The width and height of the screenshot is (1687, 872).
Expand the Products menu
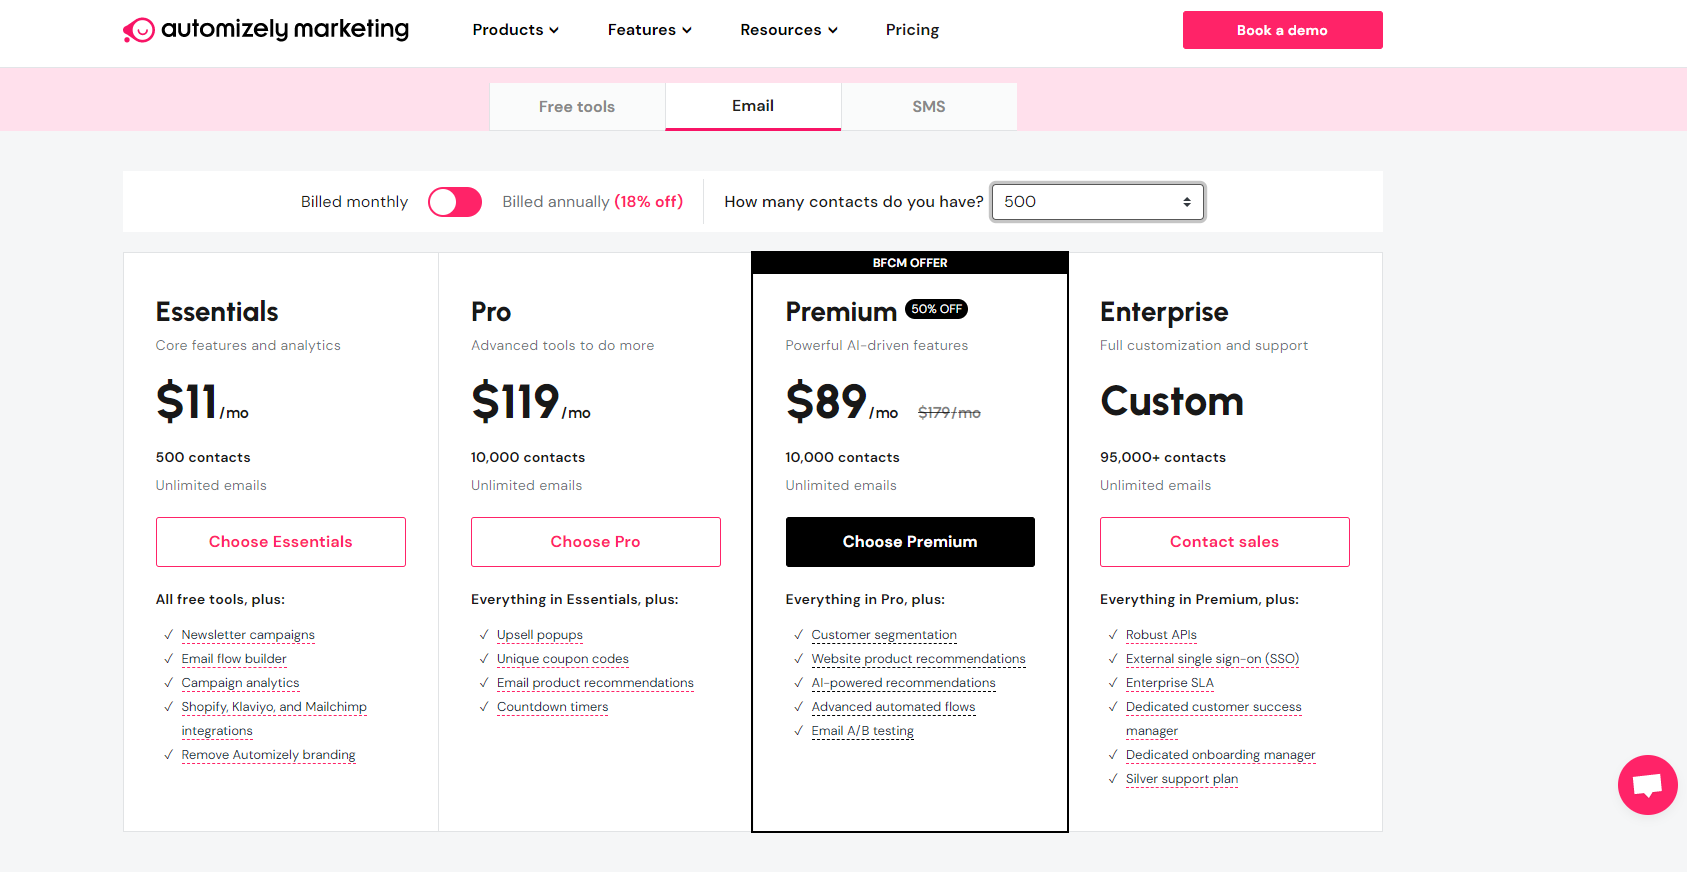[515, 30]
